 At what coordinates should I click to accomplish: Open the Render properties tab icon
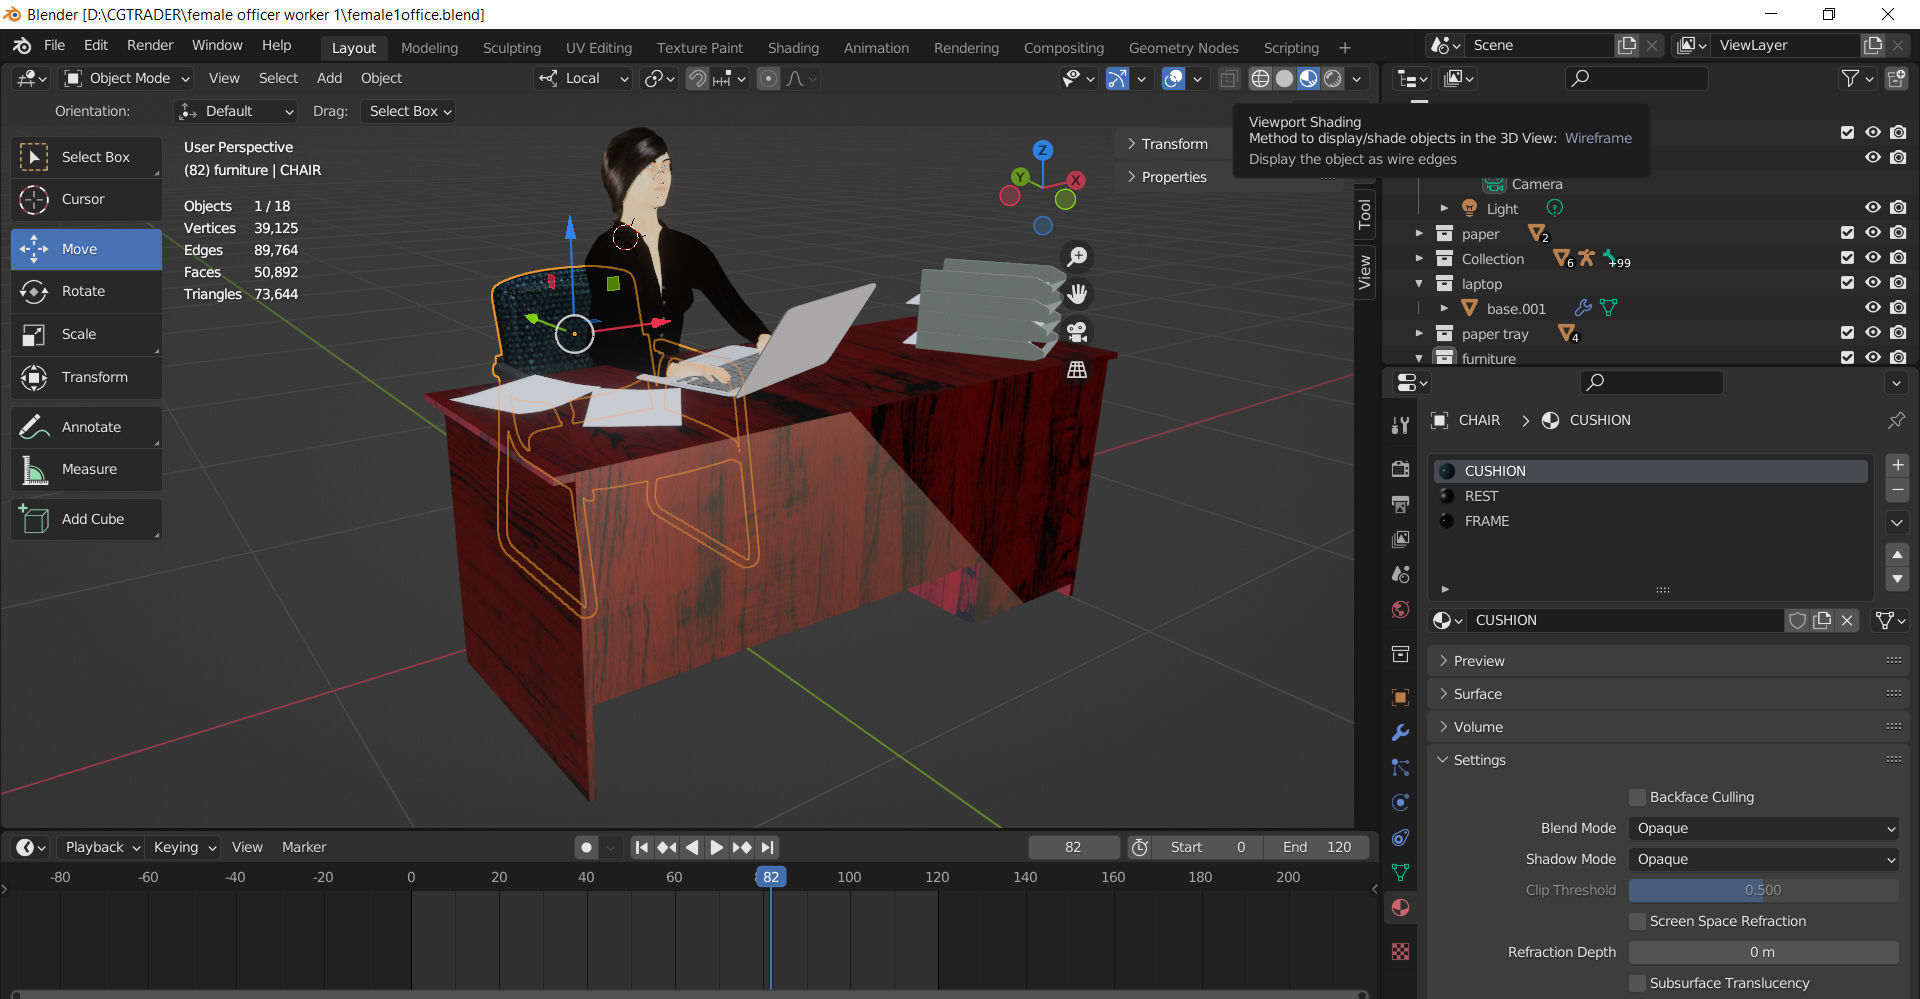pos(1400,469)
